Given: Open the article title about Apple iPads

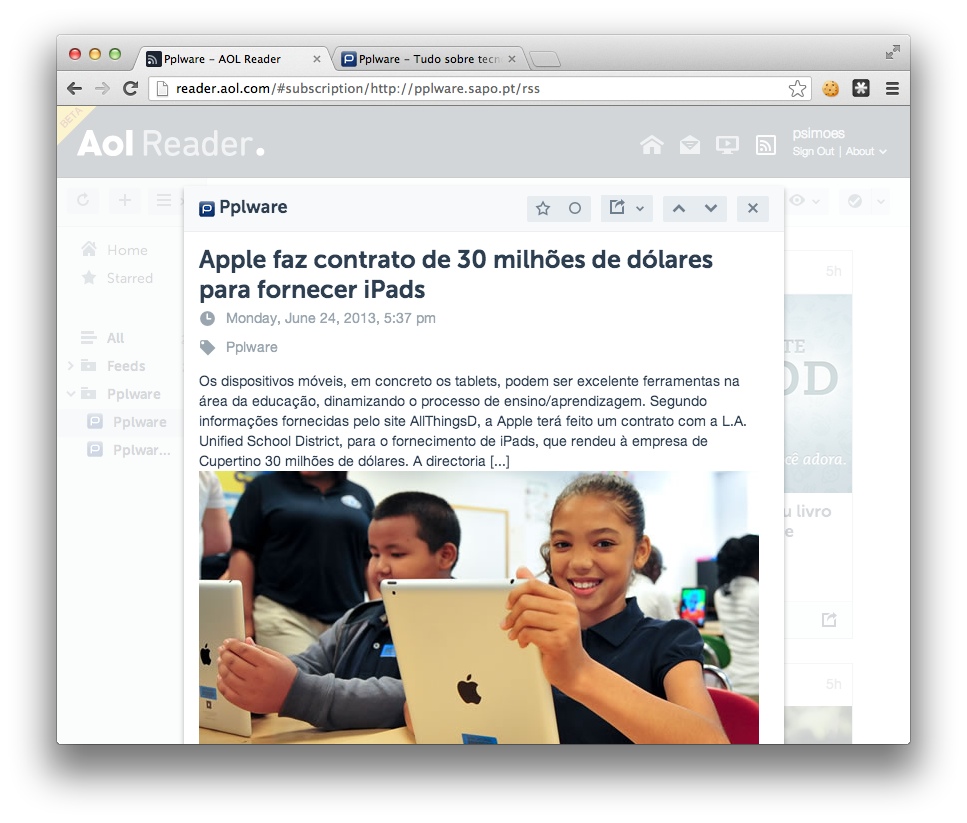Looking at the screenshot, I should [456, 273].
